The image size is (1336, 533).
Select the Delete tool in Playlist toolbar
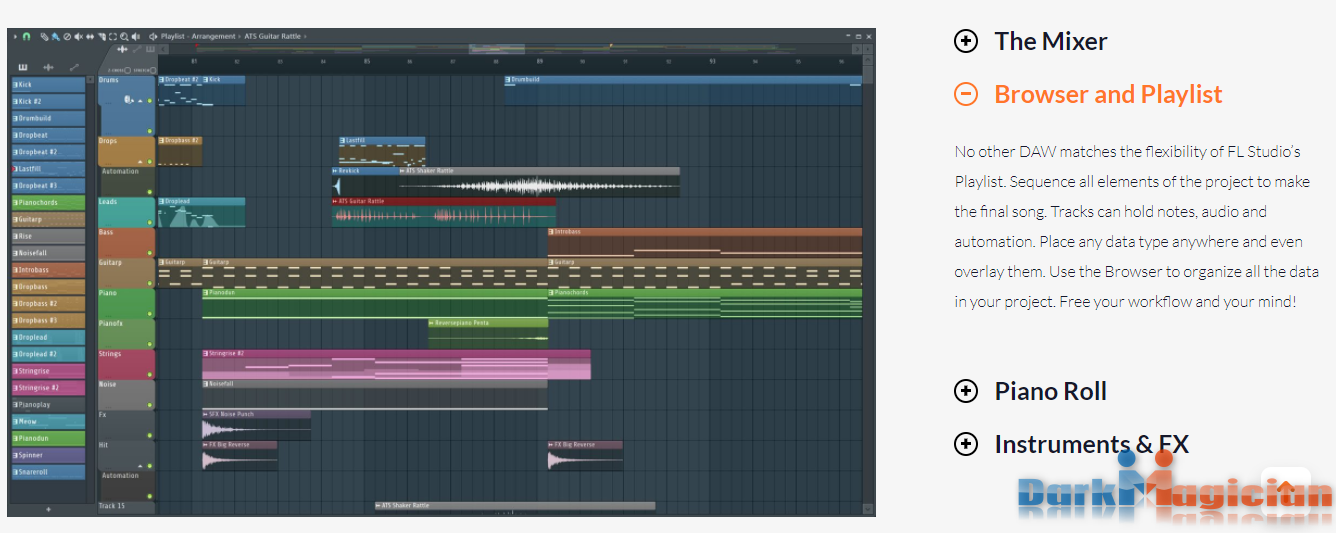pyautogui.click(x=67, y=36)
